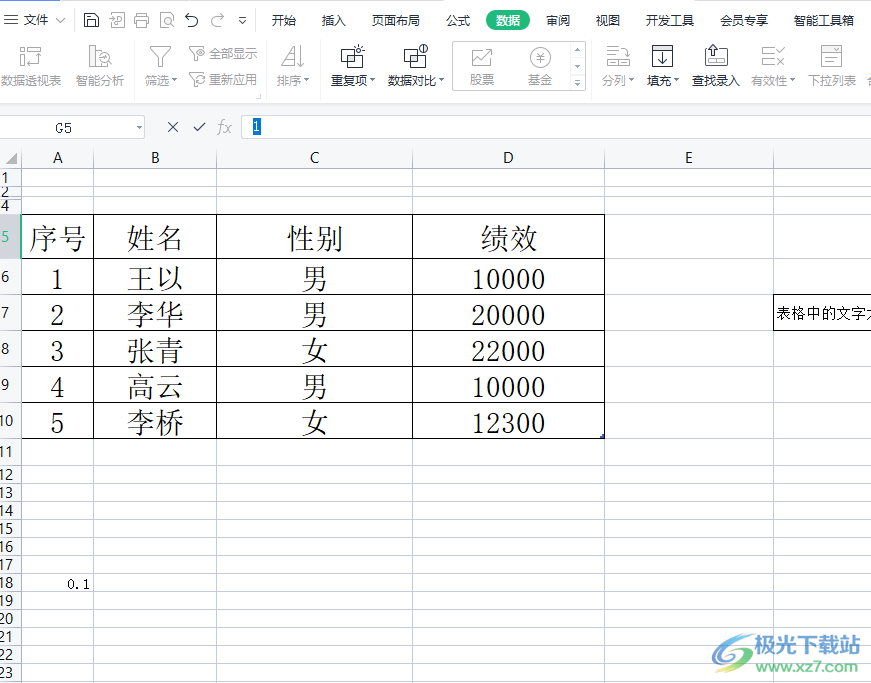
Task: Click the 有效性 data validation icon
Action: click(773, 57)
